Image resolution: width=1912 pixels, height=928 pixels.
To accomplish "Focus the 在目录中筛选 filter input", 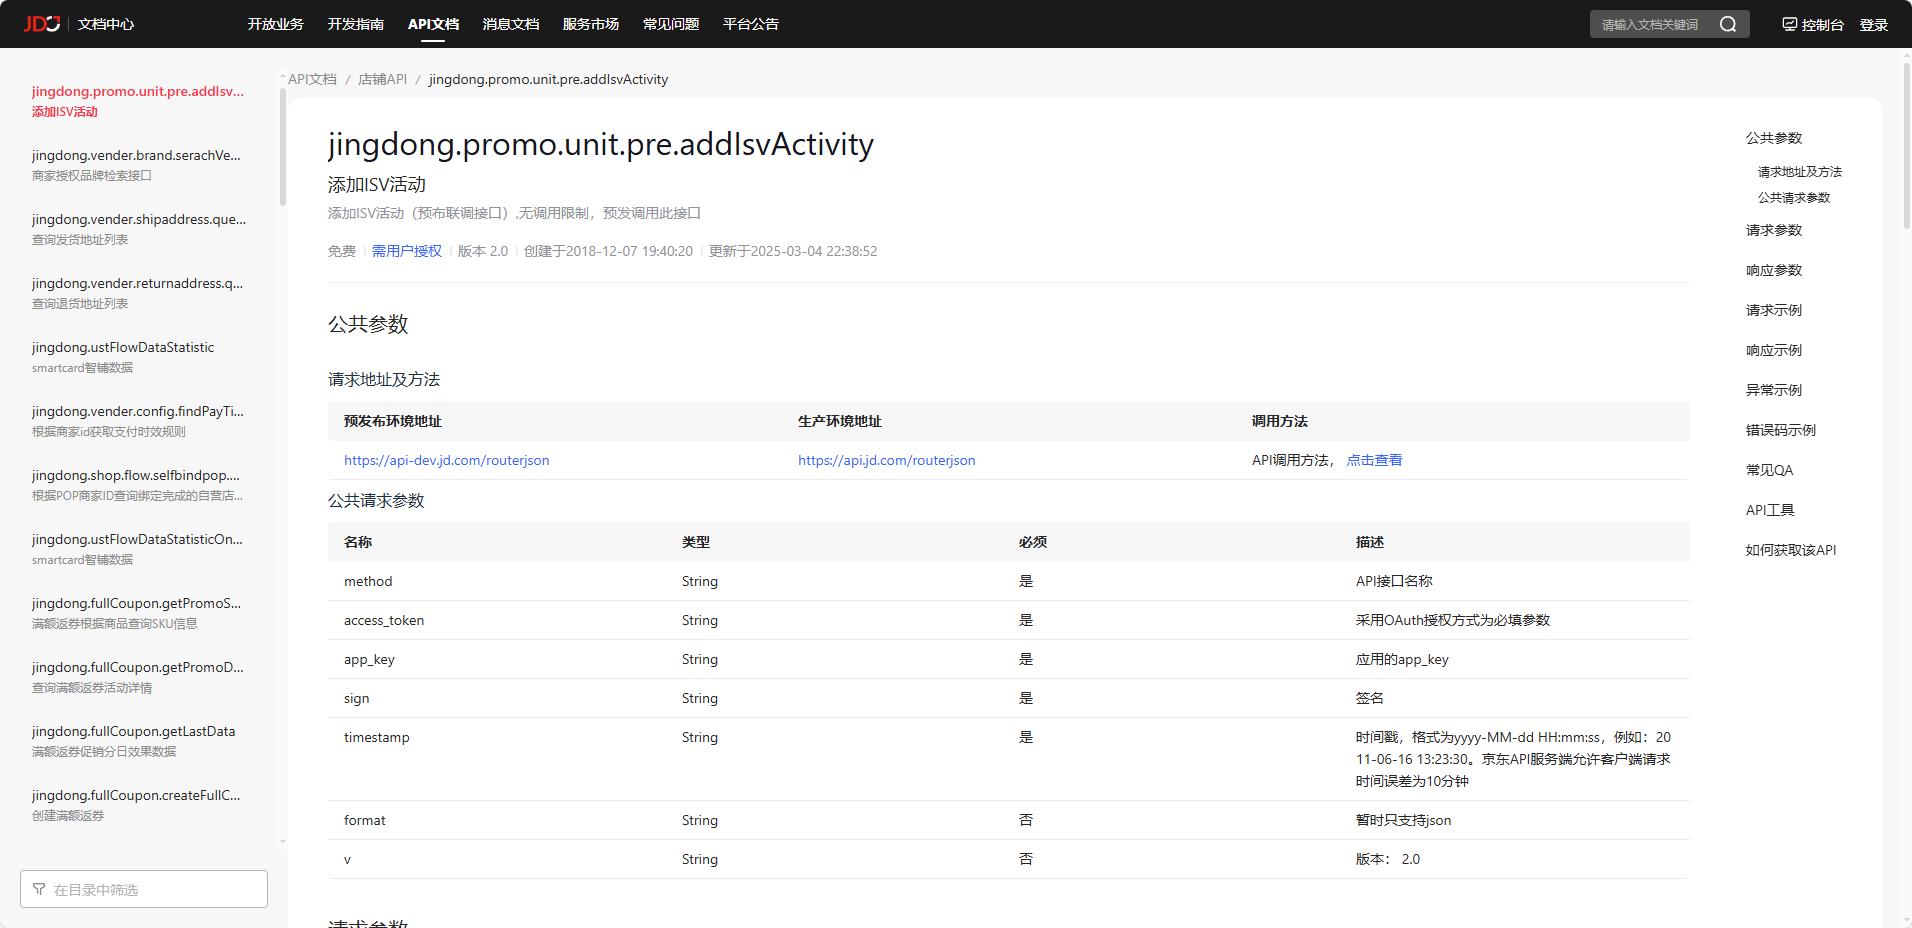I will tap(150, 889).
